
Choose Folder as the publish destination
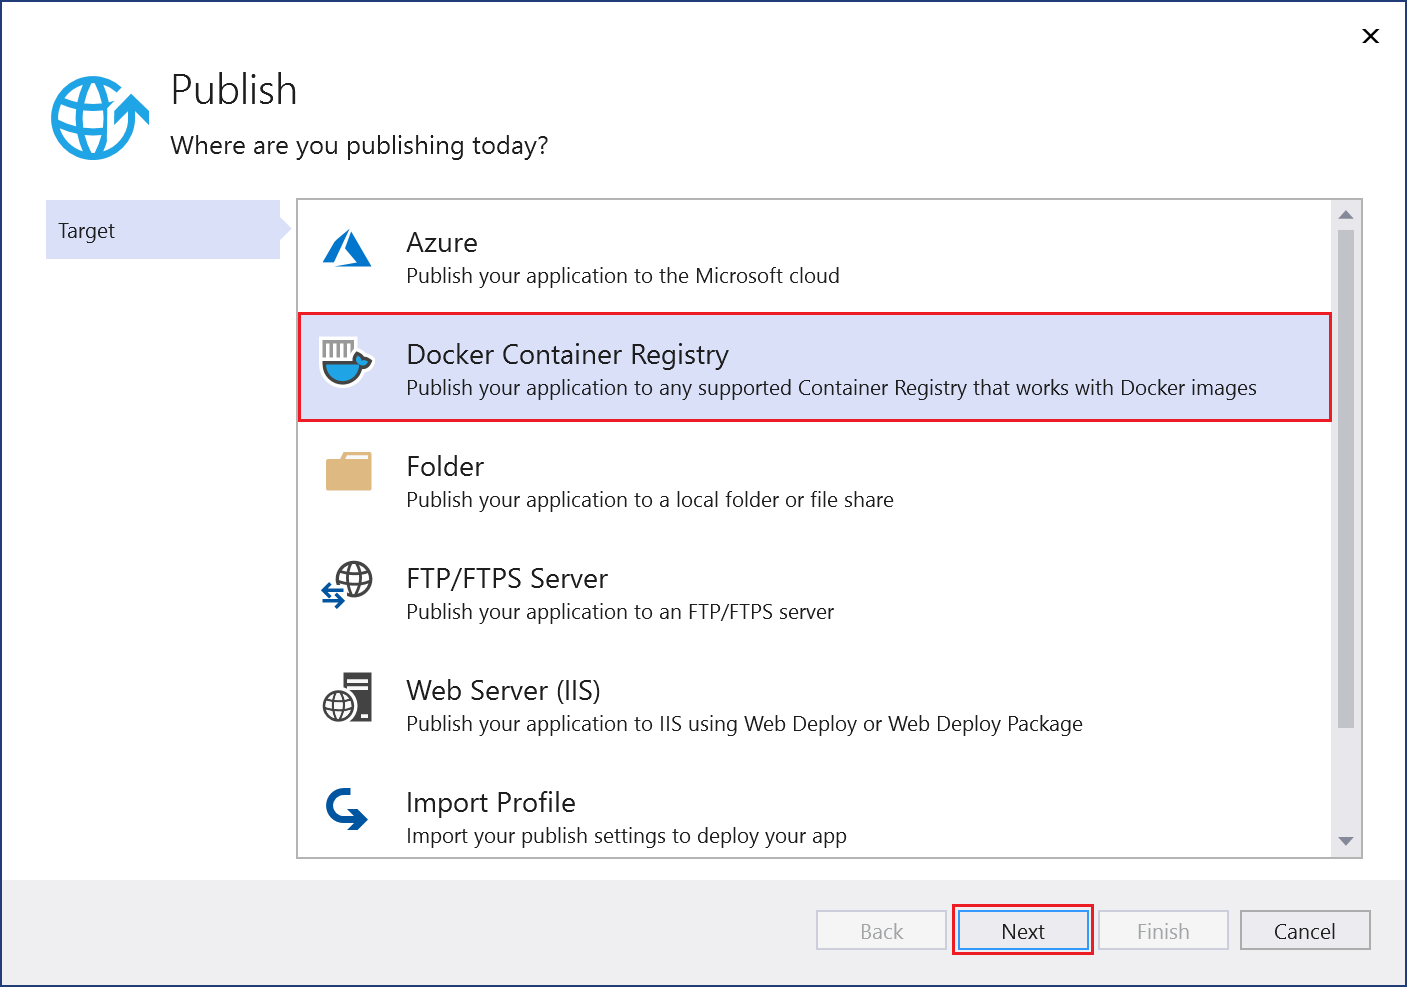pyautogui.click(x=700, y=480)
